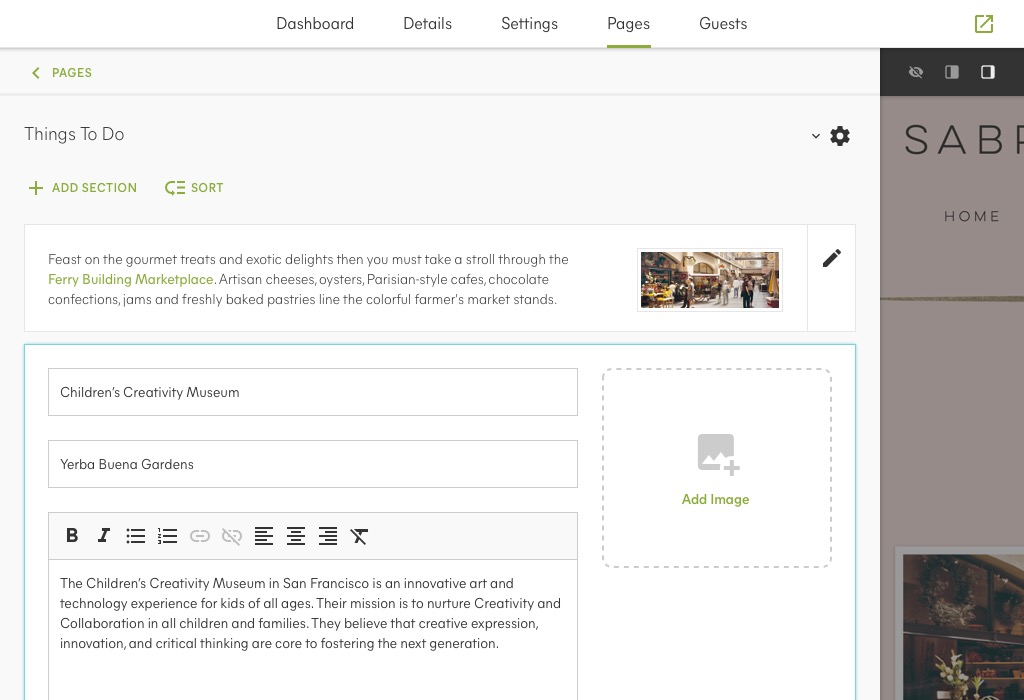The width and height of the screenshot is (1024, 700).
Task: Toggle bold formatting
Action: 72,536
